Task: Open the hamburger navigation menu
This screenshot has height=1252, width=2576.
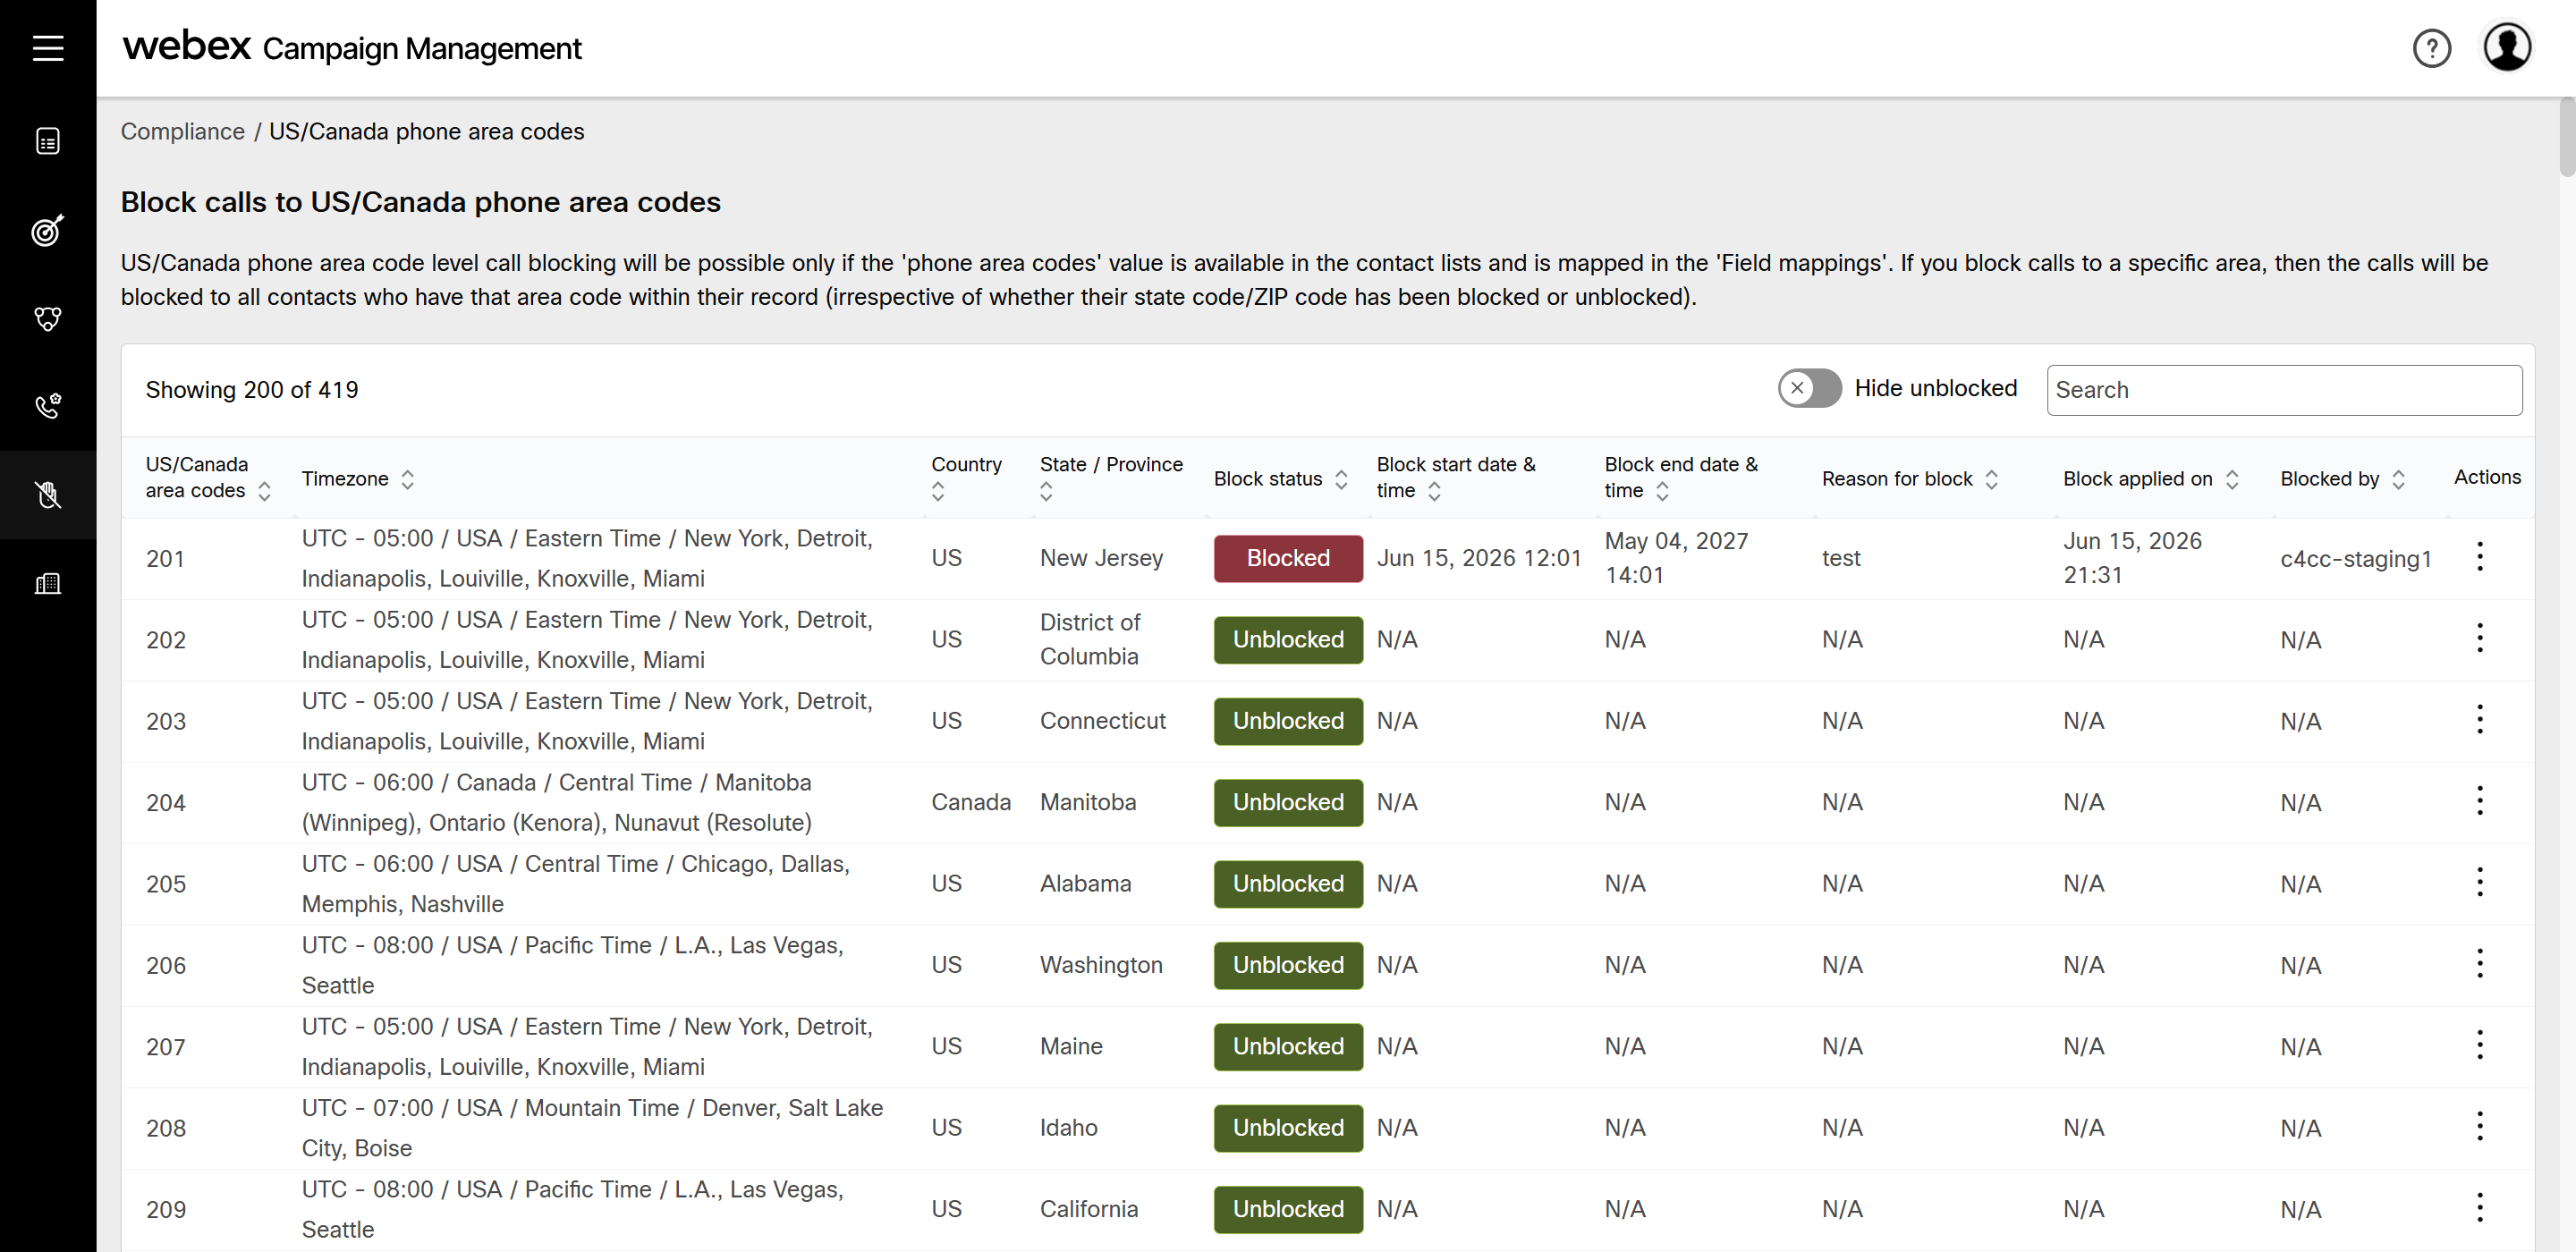Action: coord(48,48)
